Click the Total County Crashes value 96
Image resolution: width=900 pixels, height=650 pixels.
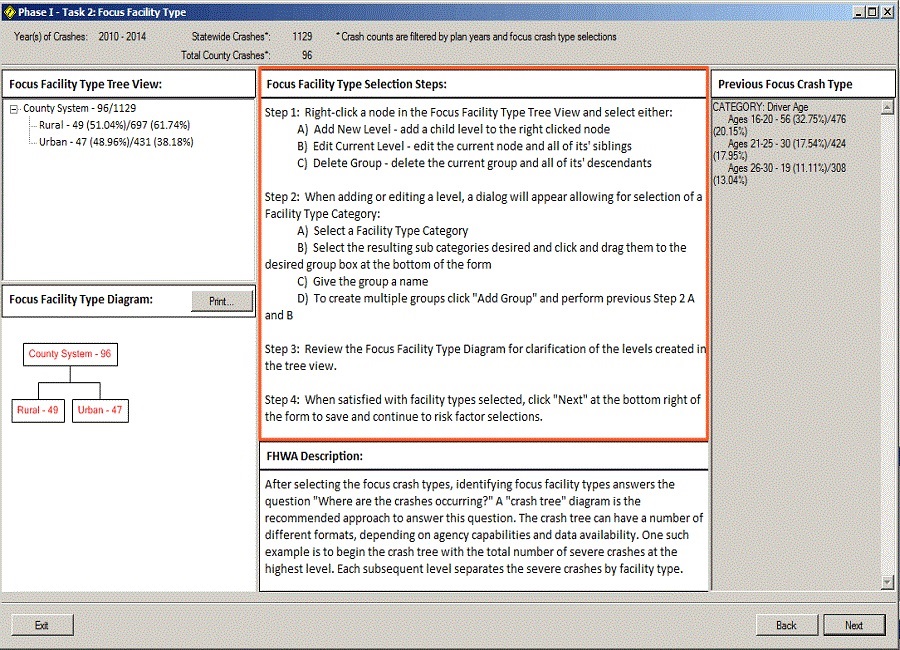point(307,55)
